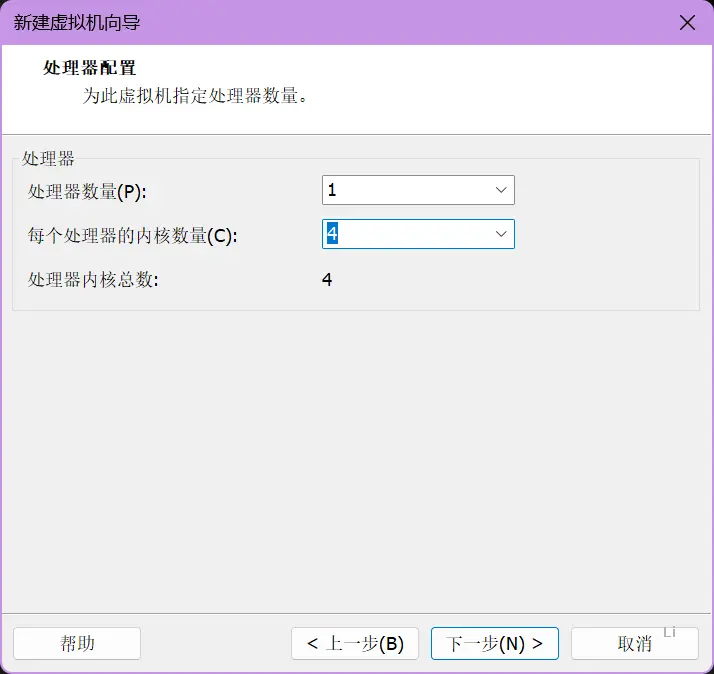Click the processor count field showing 1
This screenshot has width=714, height=674.
[x=418, y=190]
